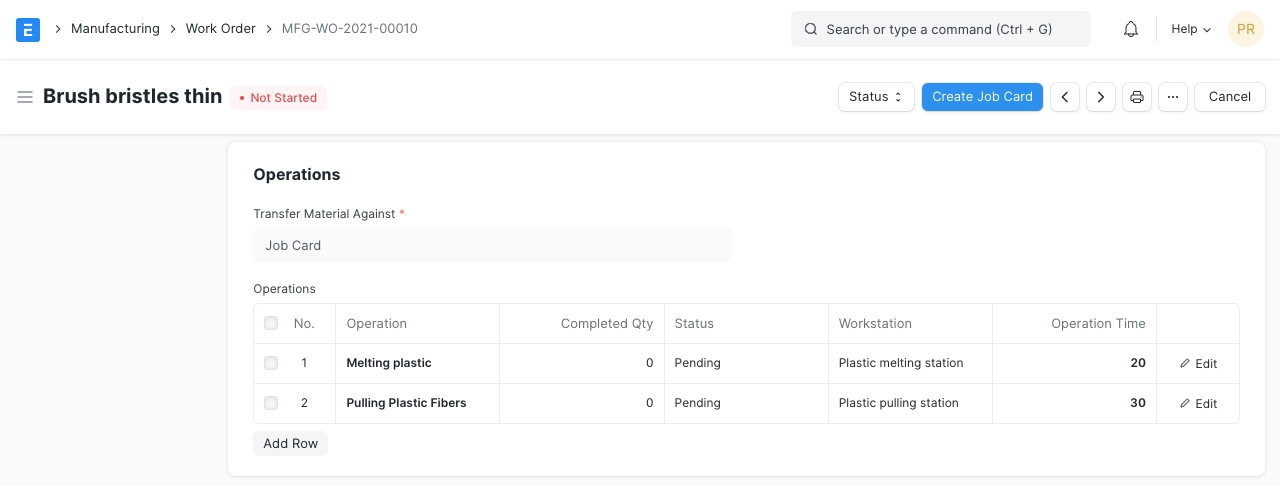Check the Melting plastic row checkbox

coord(271,363)
